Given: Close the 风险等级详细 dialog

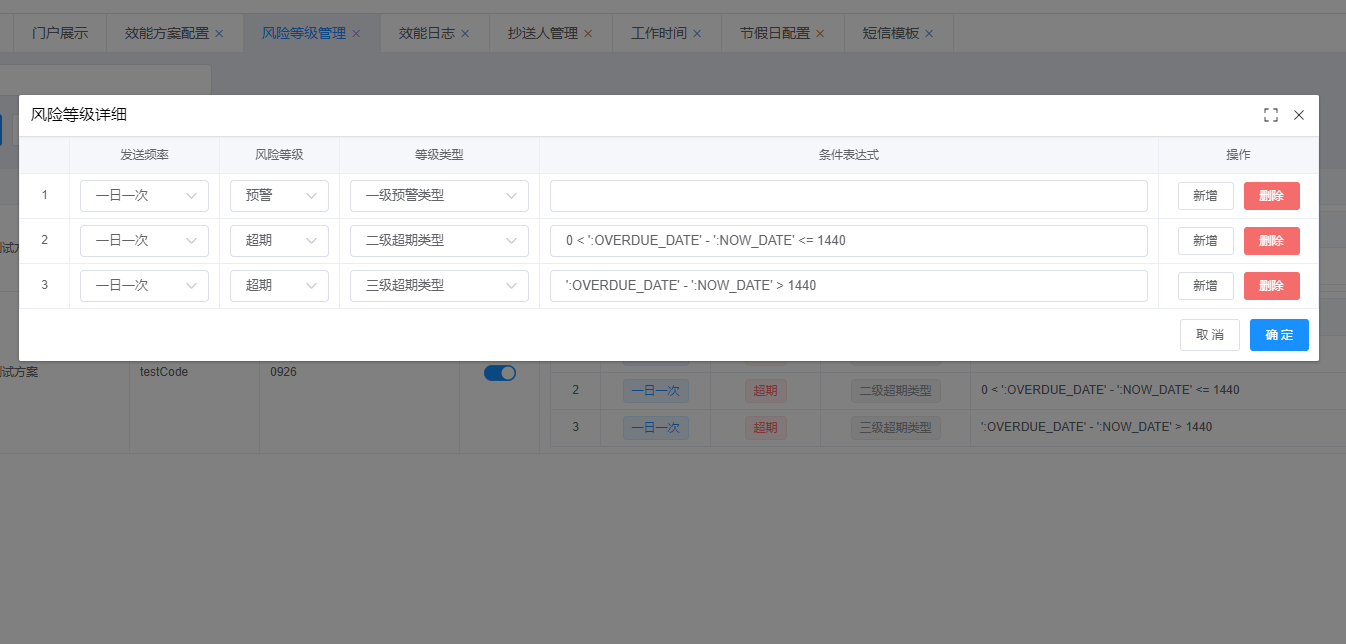Looking at the screenshot, I should pyautogui.click(x=1299, y=115).
